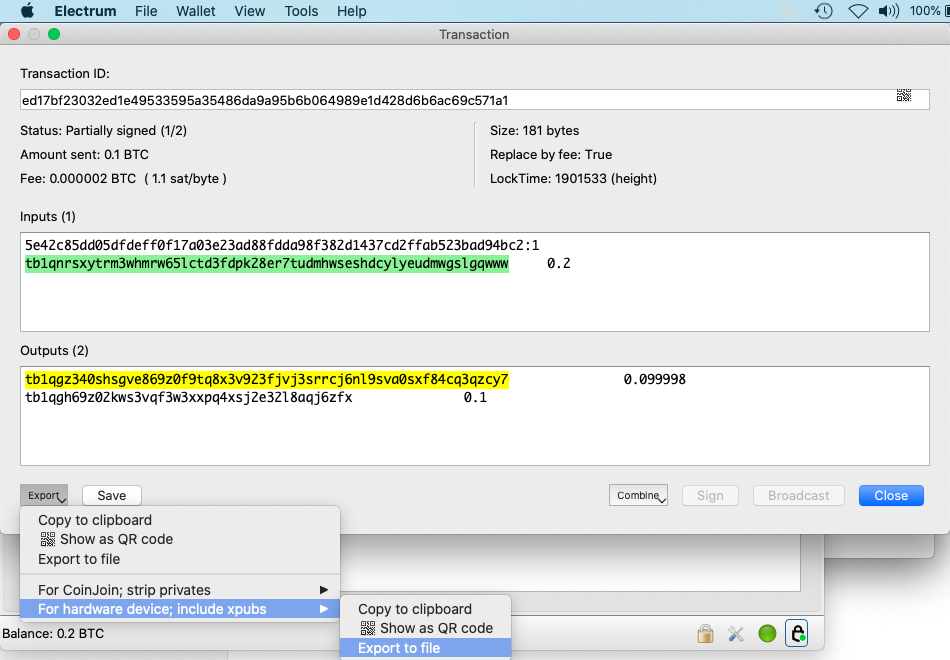Click LockTime: 1901533 (height) label
This screenshot has width=950, height=660.
point(573,179)
